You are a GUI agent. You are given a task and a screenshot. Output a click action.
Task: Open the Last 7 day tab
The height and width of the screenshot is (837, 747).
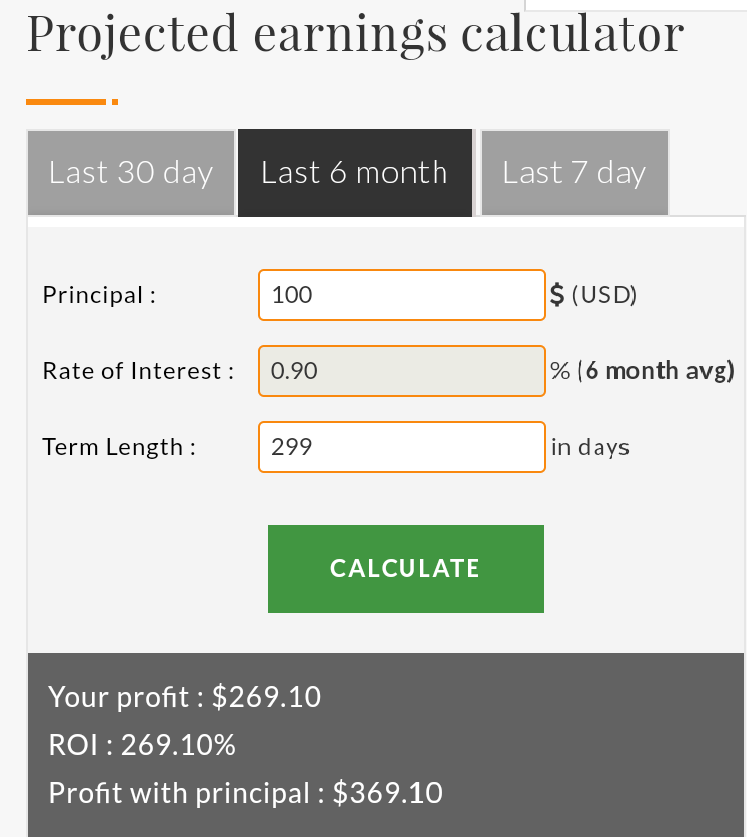click(x=574, y=173)
